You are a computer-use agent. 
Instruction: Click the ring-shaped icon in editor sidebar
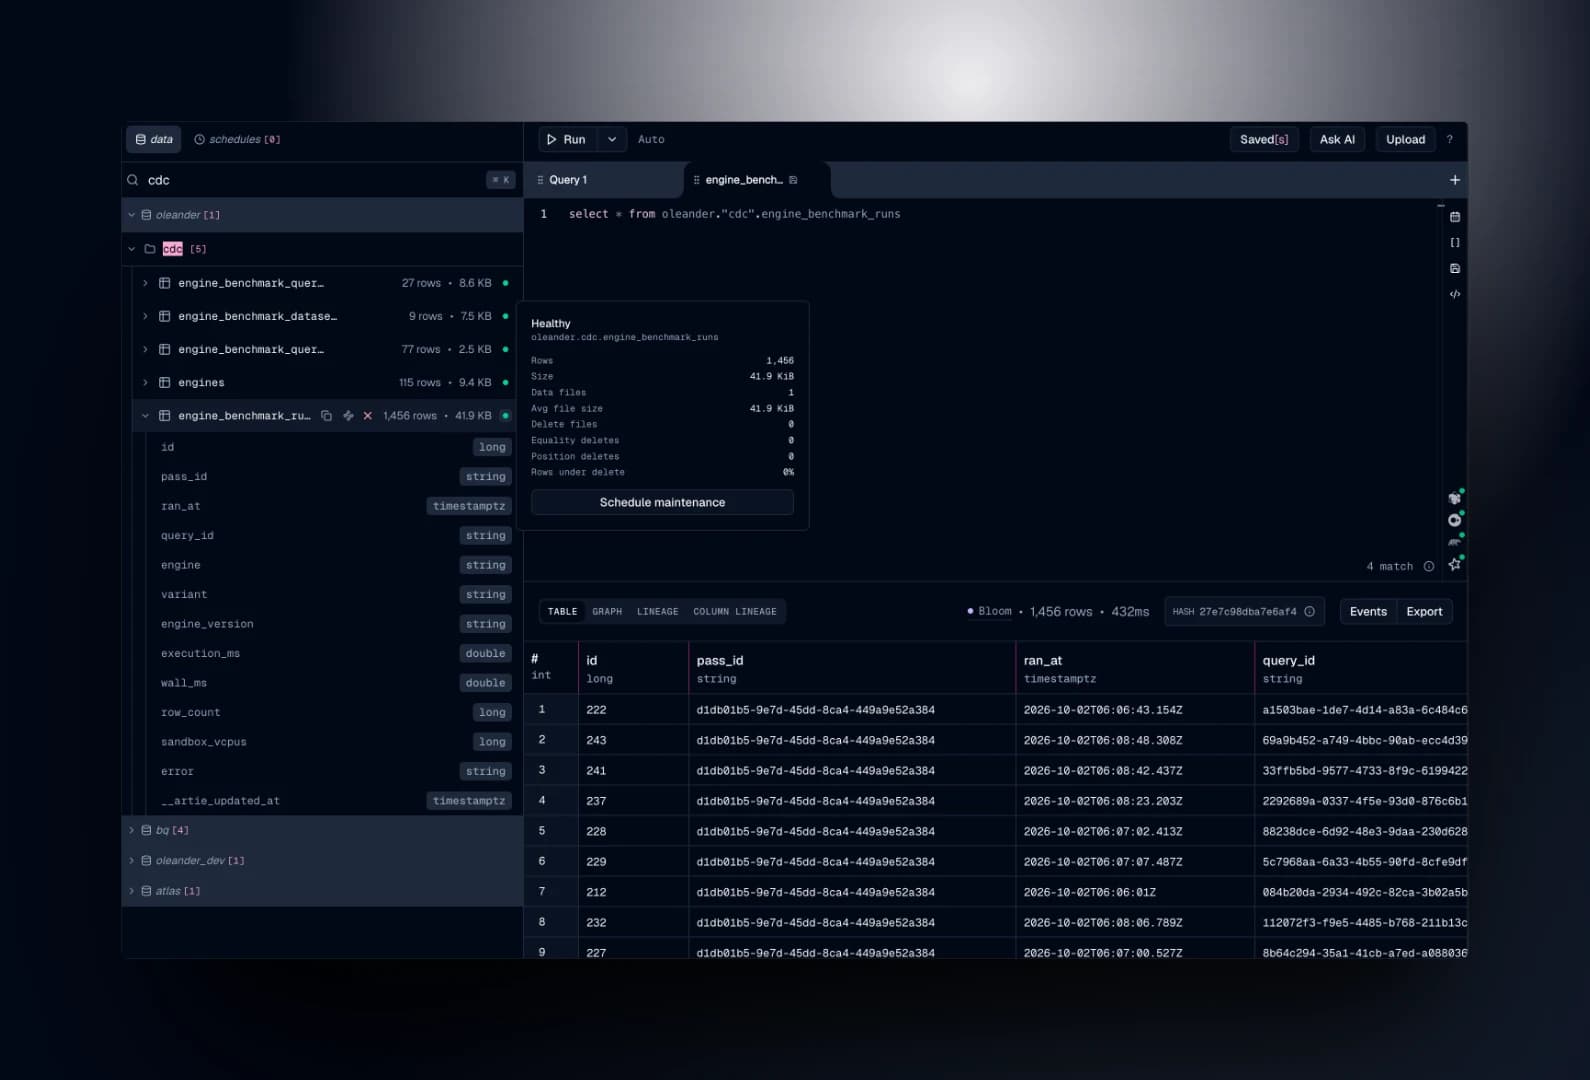click(1455, 520)
